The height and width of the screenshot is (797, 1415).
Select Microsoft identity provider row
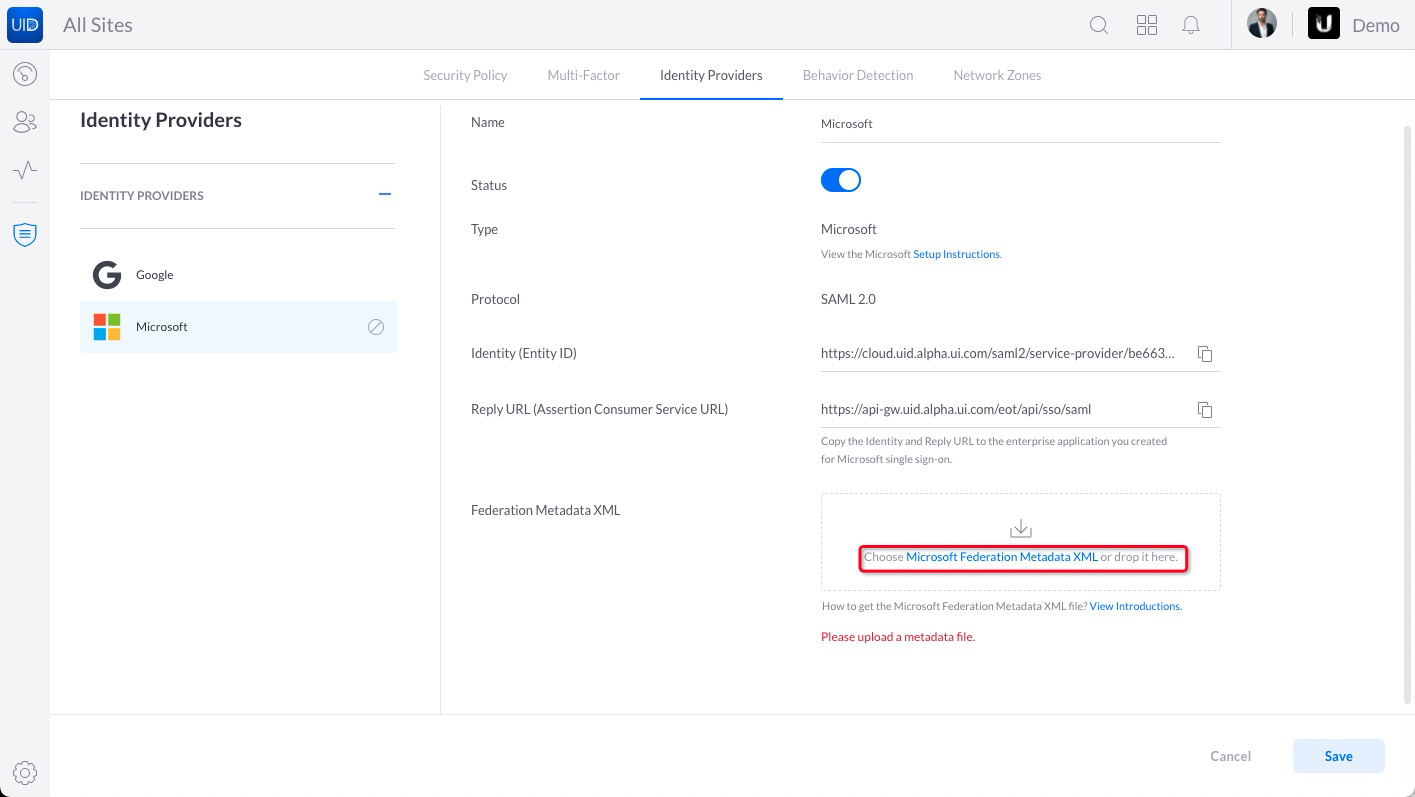239,327
